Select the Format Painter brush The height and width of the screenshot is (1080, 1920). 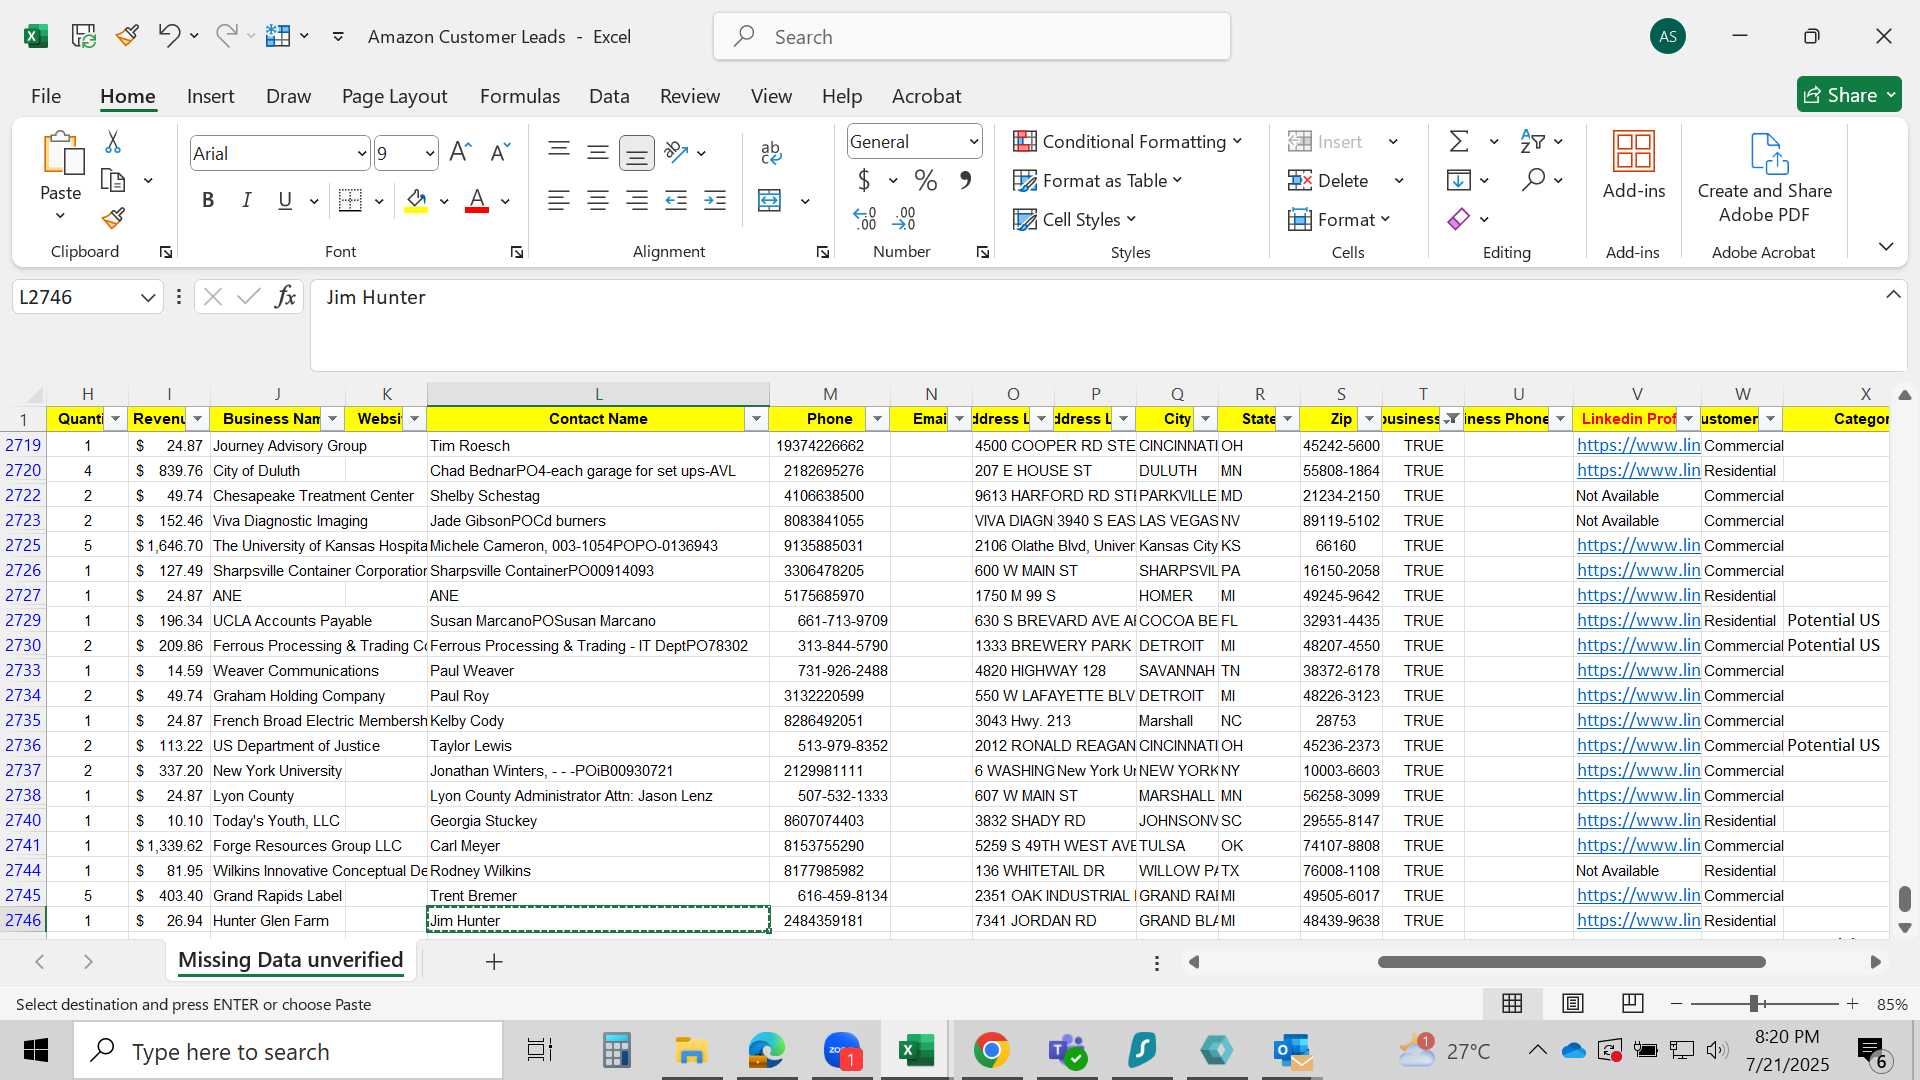pos(113,218)
